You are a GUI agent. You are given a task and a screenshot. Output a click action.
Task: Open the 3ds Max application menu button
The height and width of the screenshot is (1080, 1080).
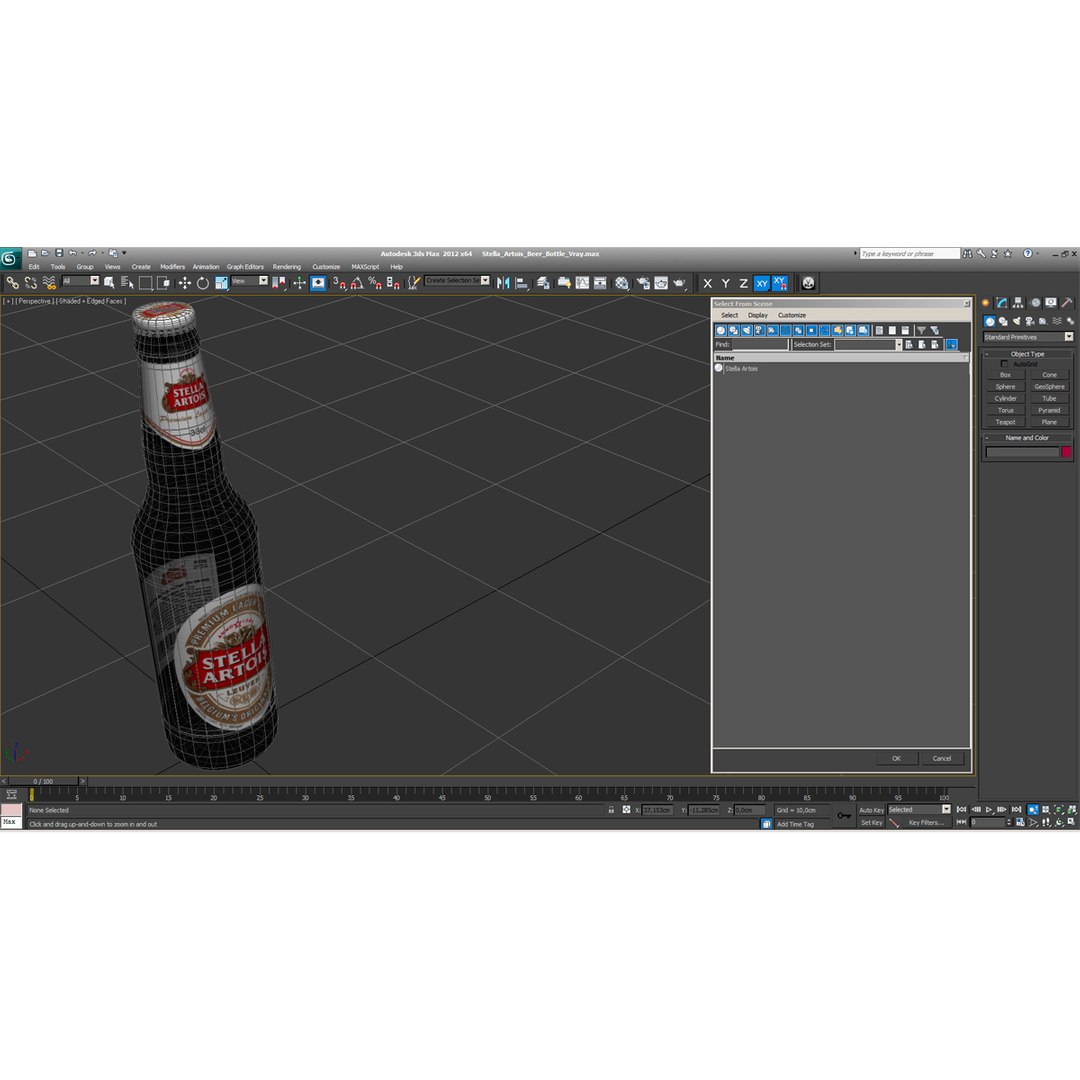pos(10,258)
